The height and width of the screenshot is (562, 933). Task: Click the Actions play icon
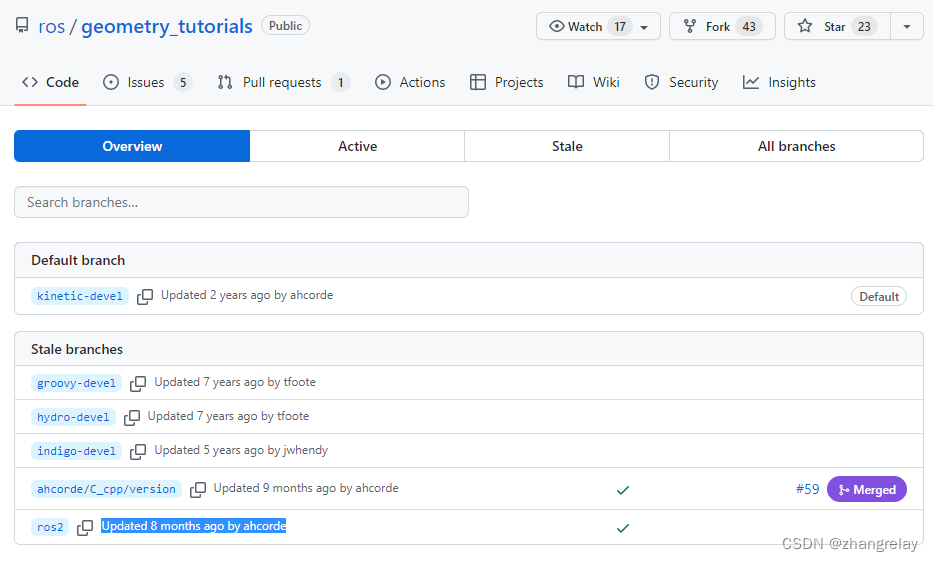[x=383, y=82]
